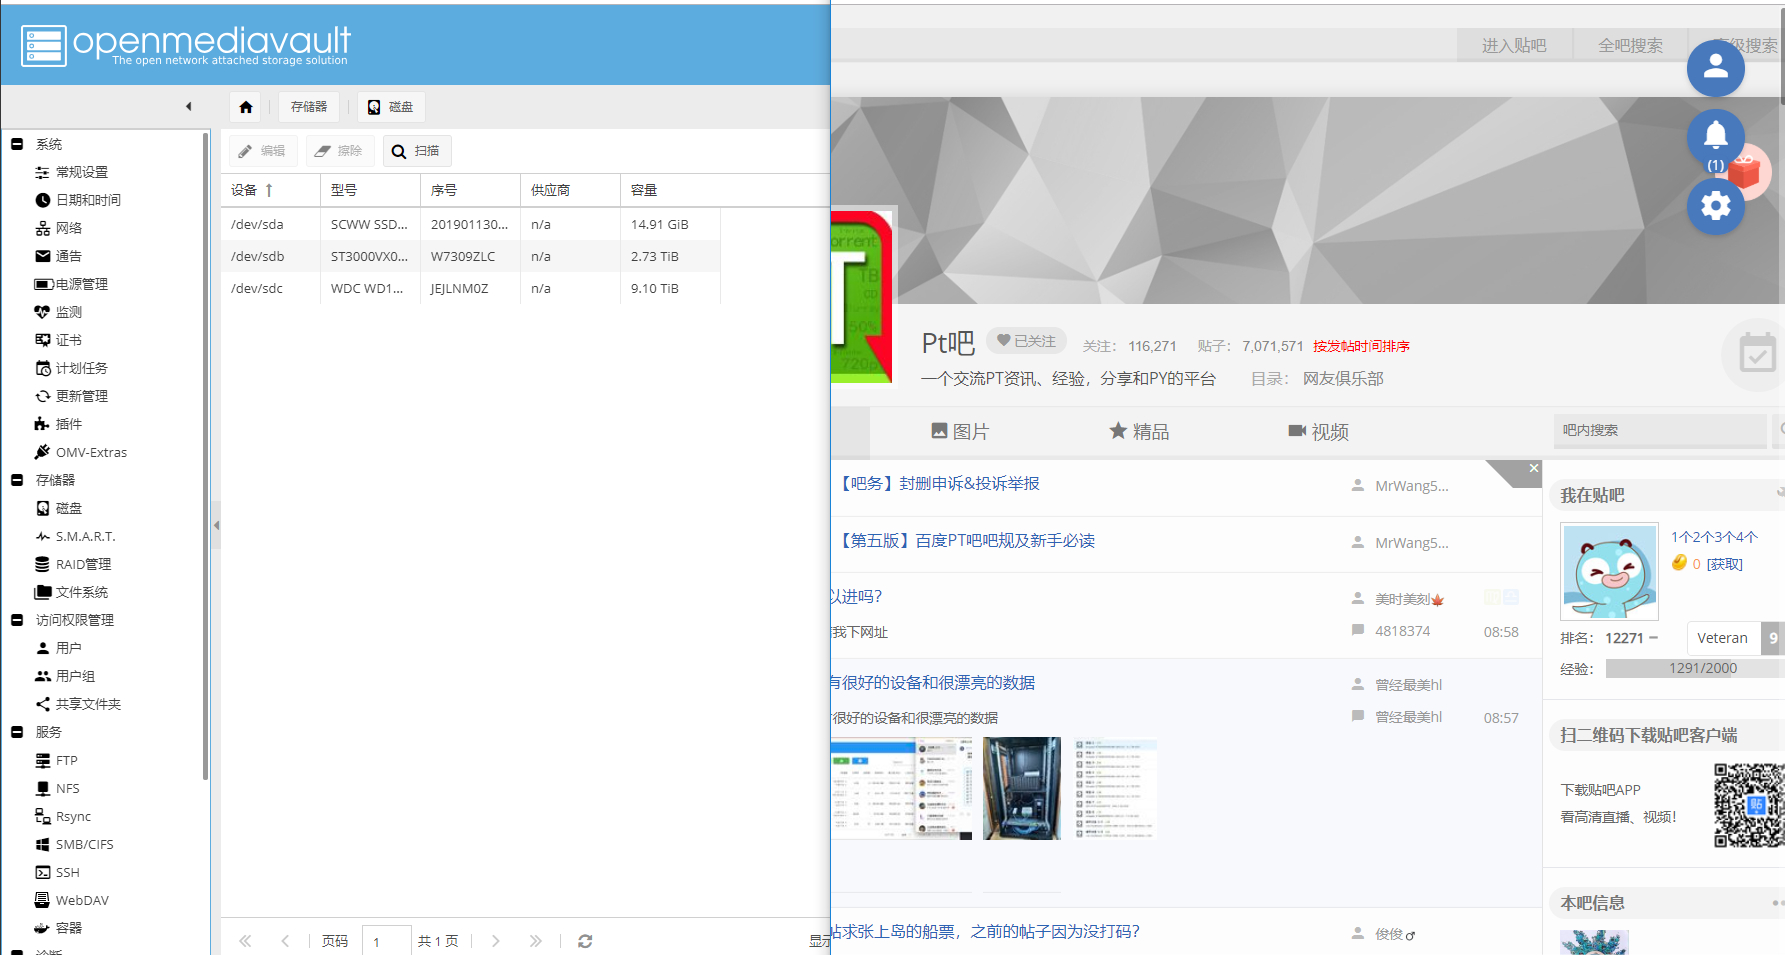Open 计划任务 scheduled jobs
The width and height of the screenshot is (1785, 955).
[x=82, y=368]
